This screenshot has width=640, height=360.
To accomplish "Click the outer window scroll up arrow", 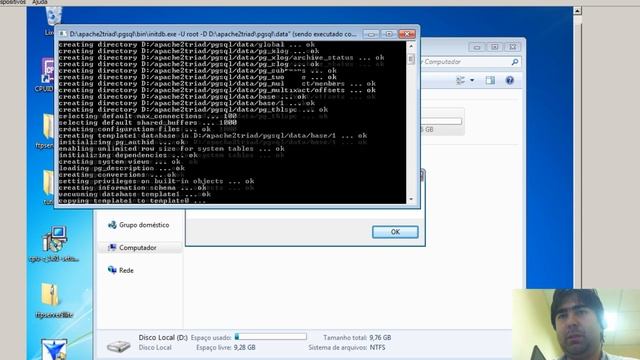I will tap(577, 11).
